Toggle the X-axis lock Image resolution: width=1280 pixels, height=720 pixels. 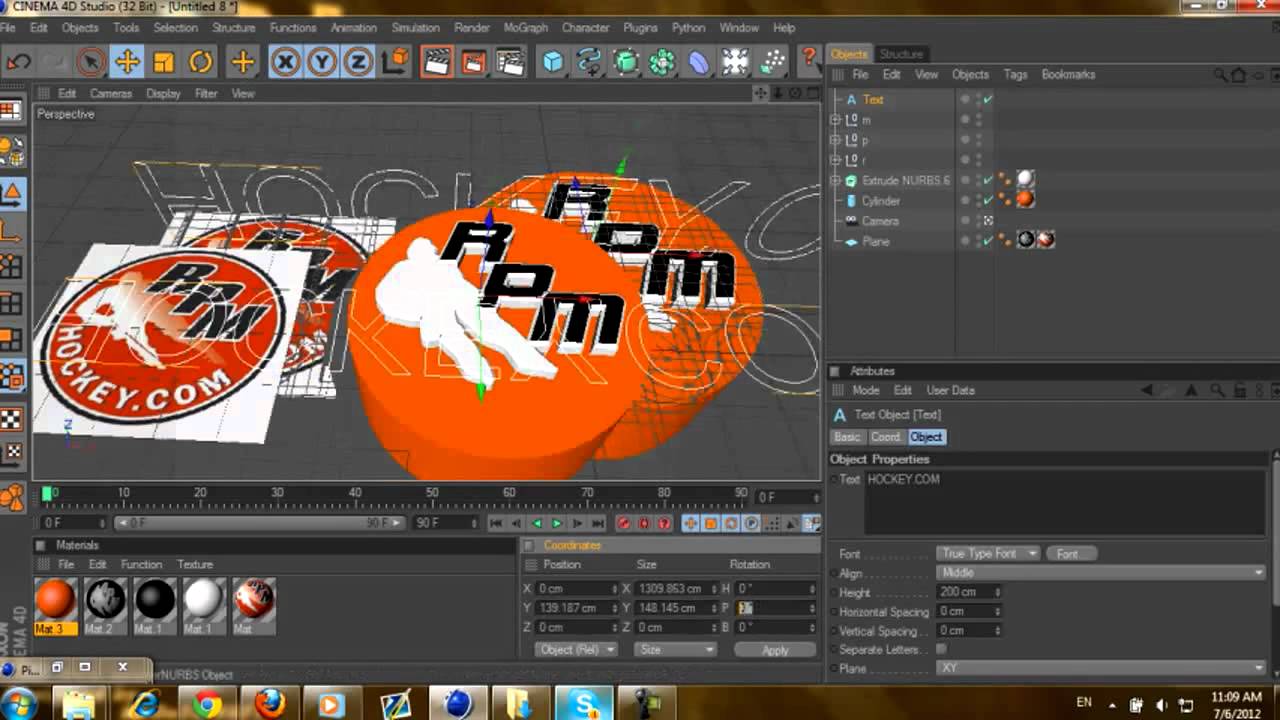(285, 62)
